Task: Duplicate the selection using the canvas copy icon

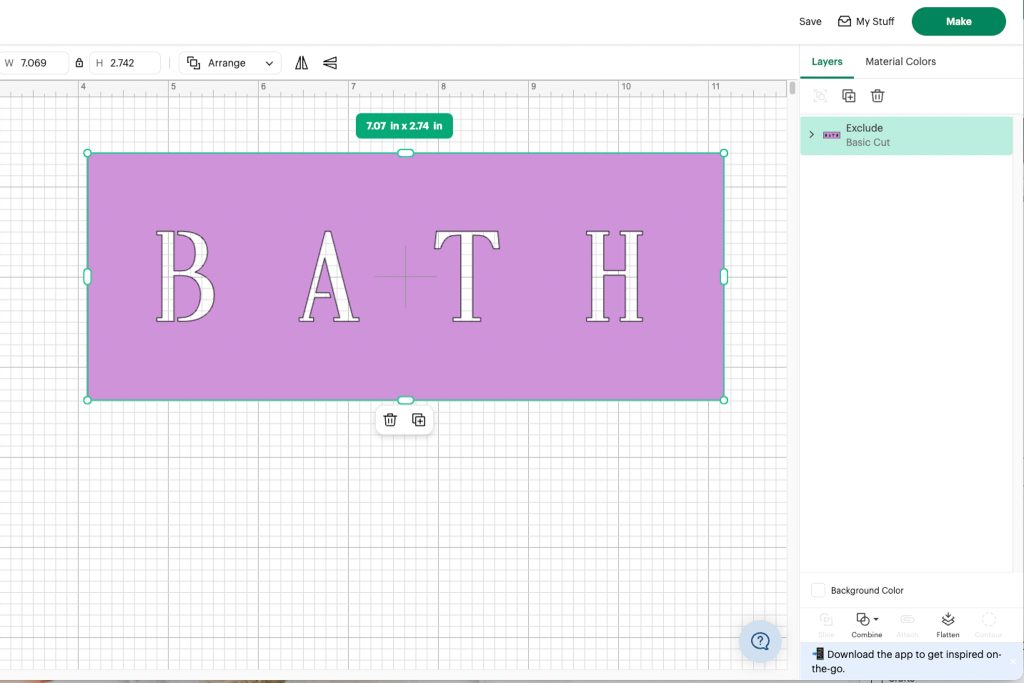Action: [419, 420]
